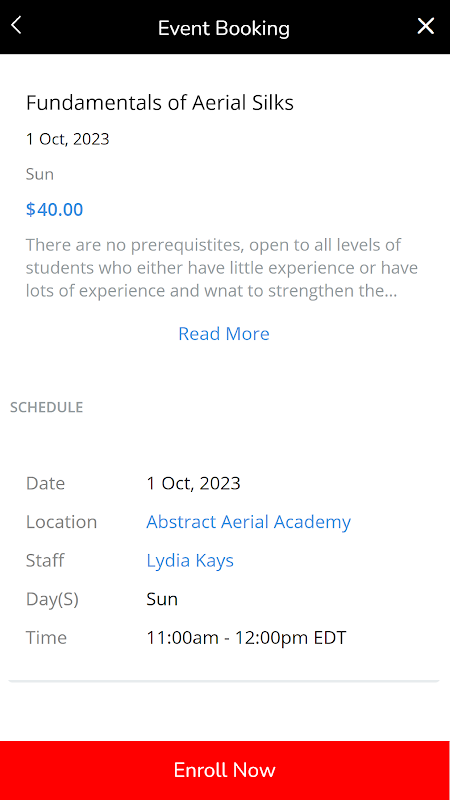Click the schedule Date value 1 Oct, 2023
The width and height of the screenshot is (450, 800).
pos(193,483)
